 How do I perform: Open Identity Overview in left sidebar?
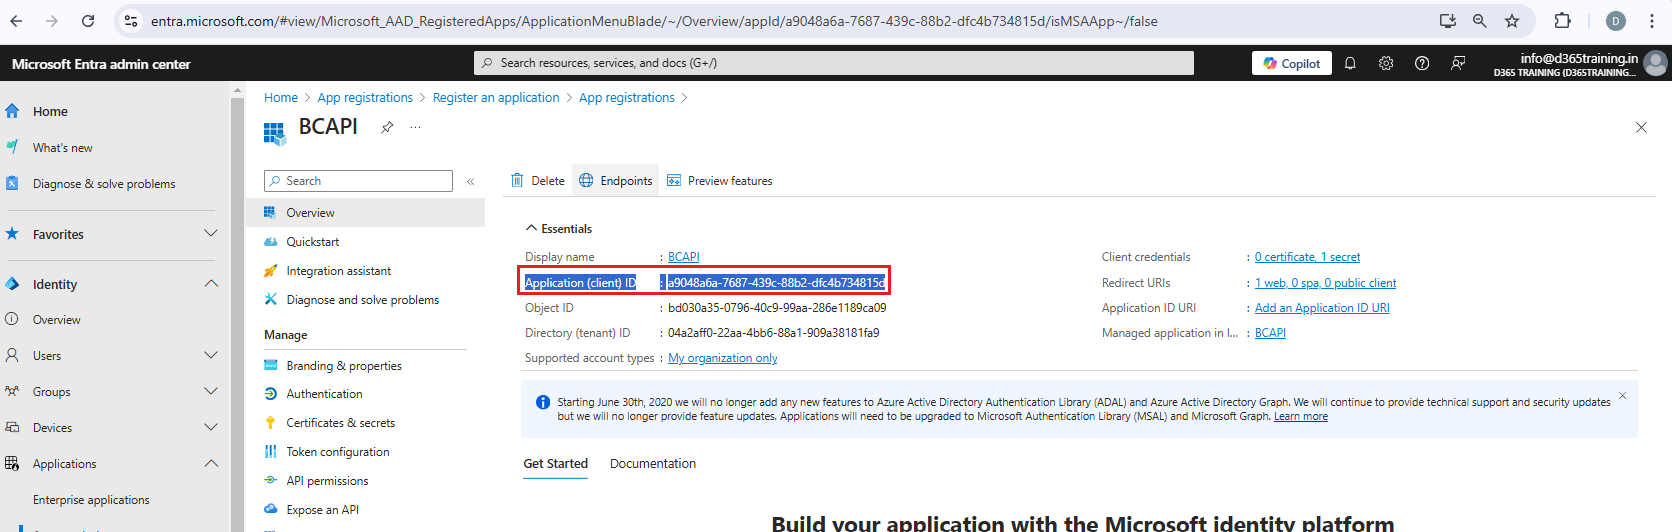tap(57, 320)
